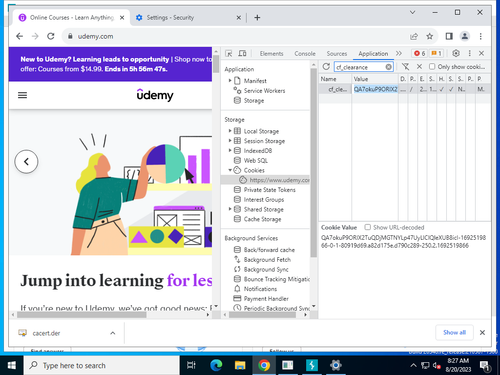Bookmark this page with the star icon
The width and height of the screenshot is (500, 375).
[430, 36]
